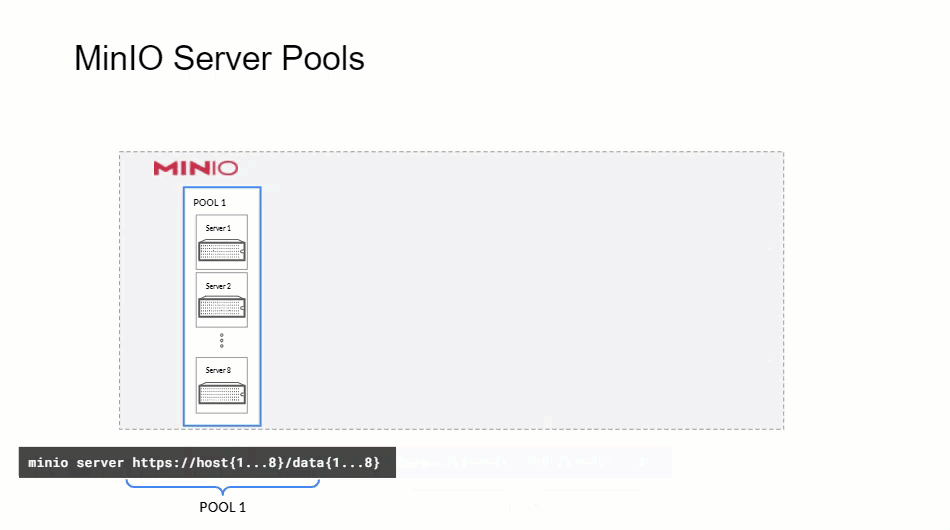Select the Server 1 rack icon
This screenshot has height=530, width=950.
click(221, 251)
